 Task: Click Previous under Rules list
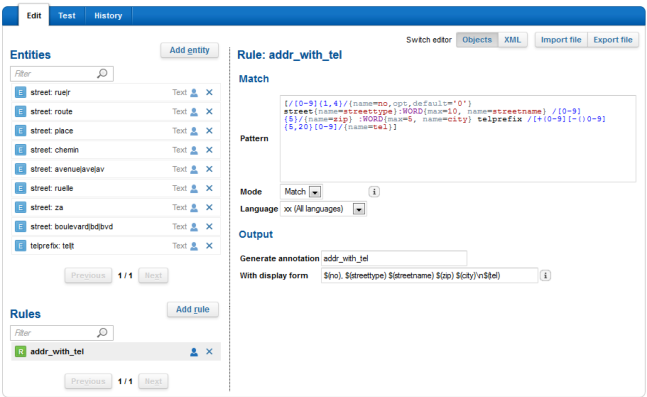coord(88,381)
